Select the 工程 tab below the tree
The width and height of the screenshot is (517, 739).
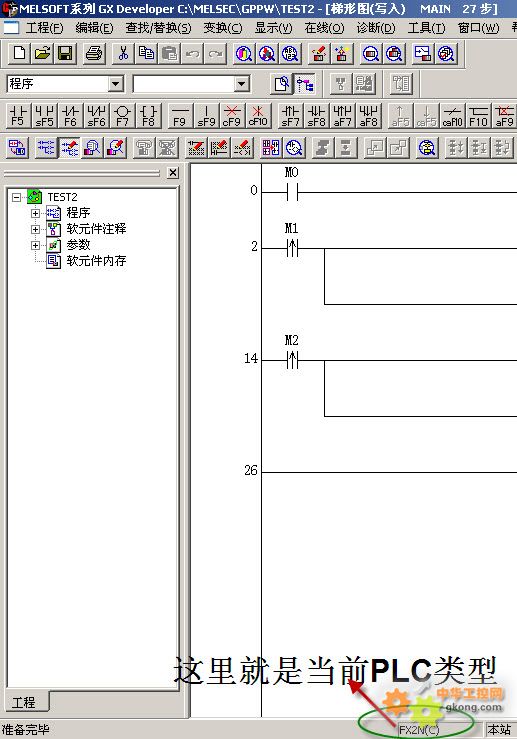24,703
